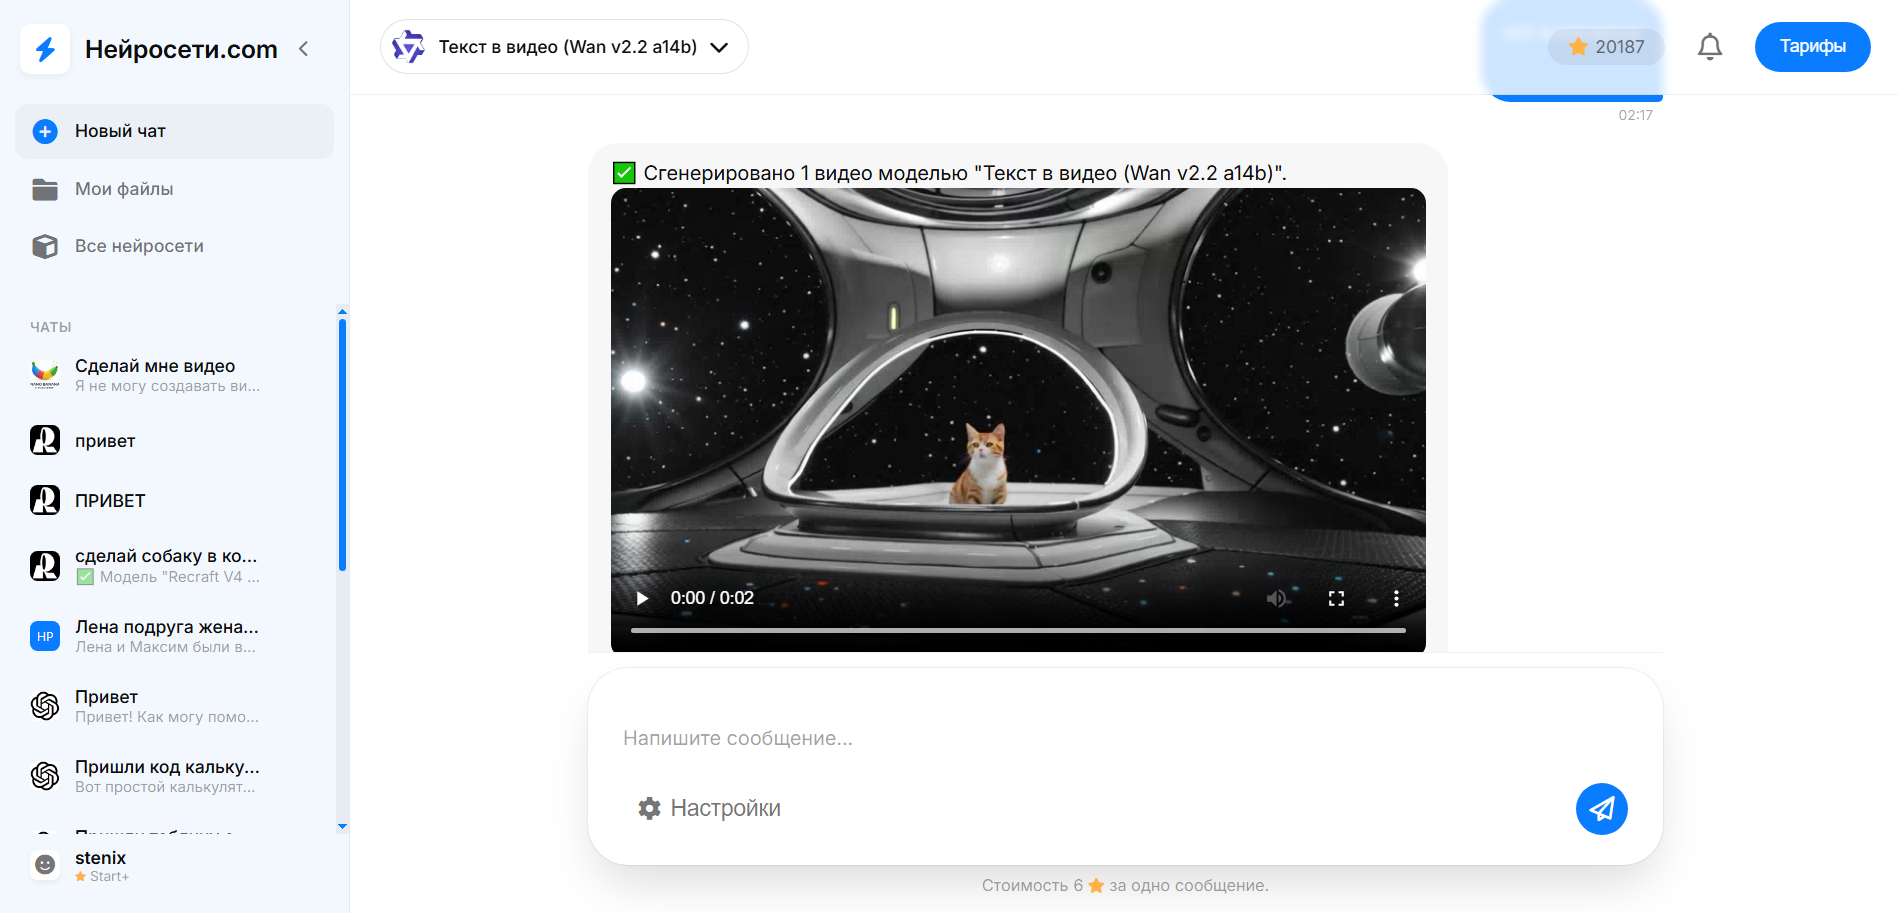Image resolution: width=1898 pixels, height=913 pixels.
Task: Click the stenix smiley avatar
Action: click(x=45, y=865)
